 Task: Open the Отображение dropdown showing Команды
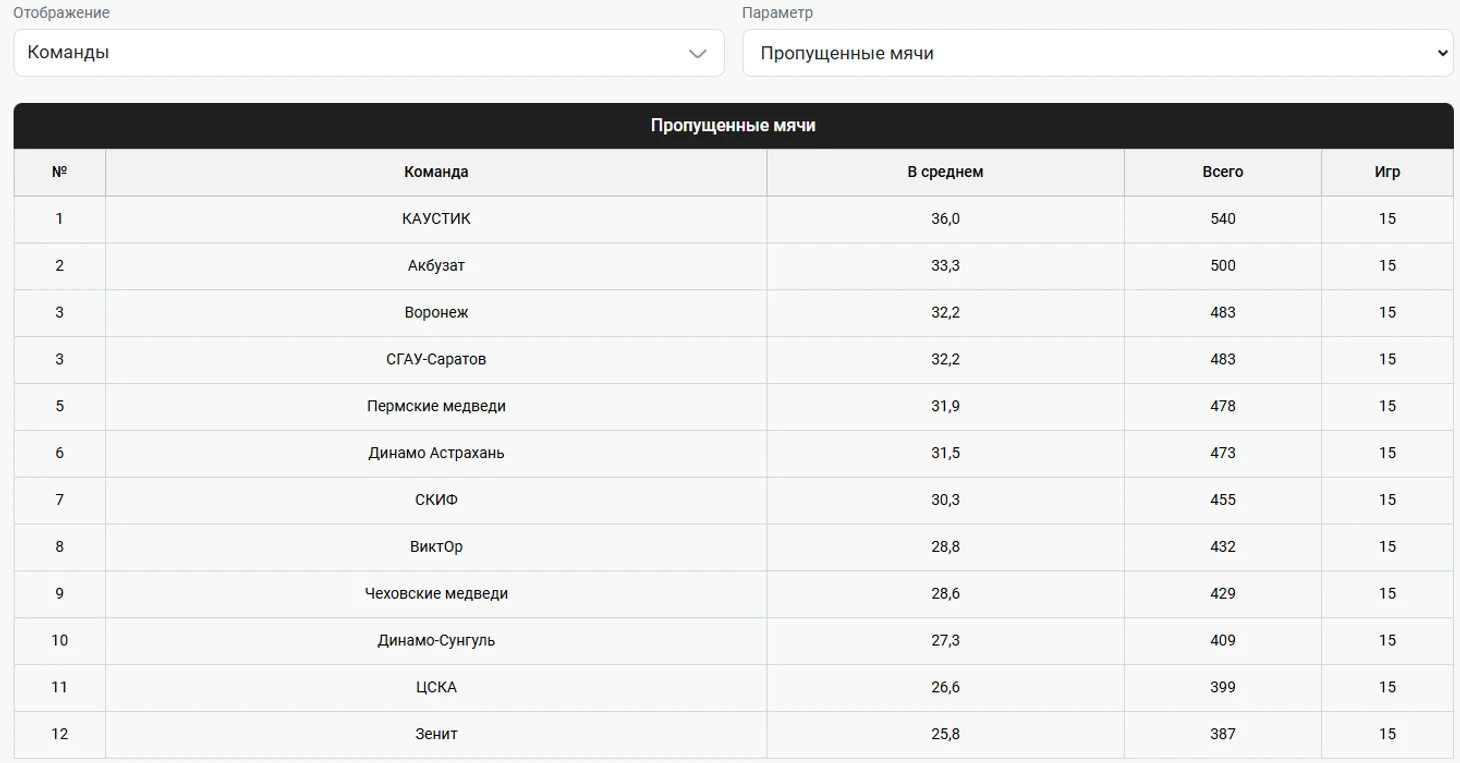(369, 53)
